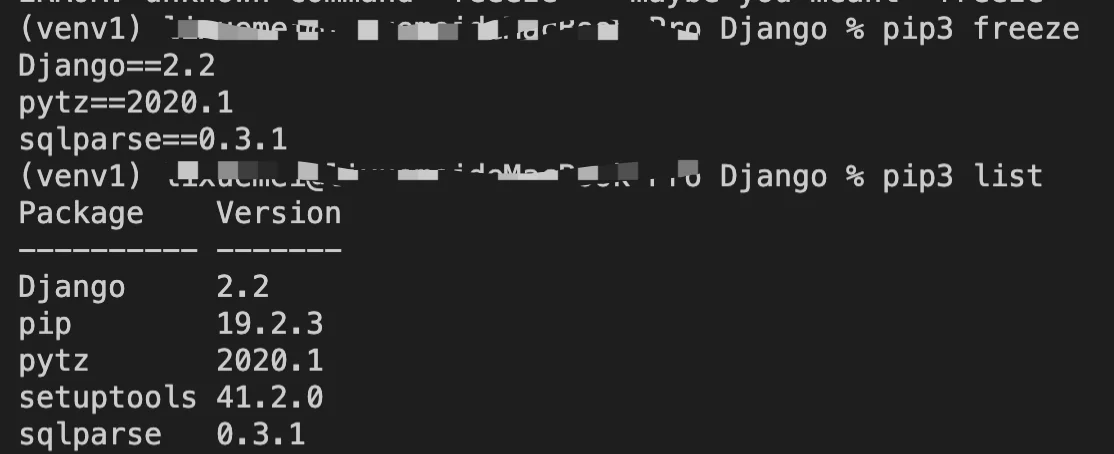Click the pip3 freeze command text
Image resolution: width=1114 pixels, height=454 pixels.
click(980, 31)
